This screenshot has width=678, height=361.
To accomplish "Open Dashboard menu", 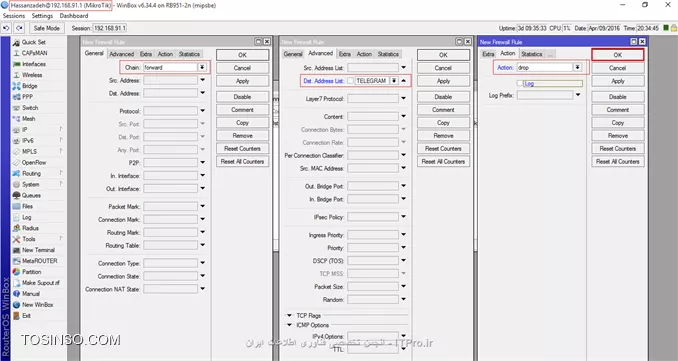I will click(x=74, y=16).
